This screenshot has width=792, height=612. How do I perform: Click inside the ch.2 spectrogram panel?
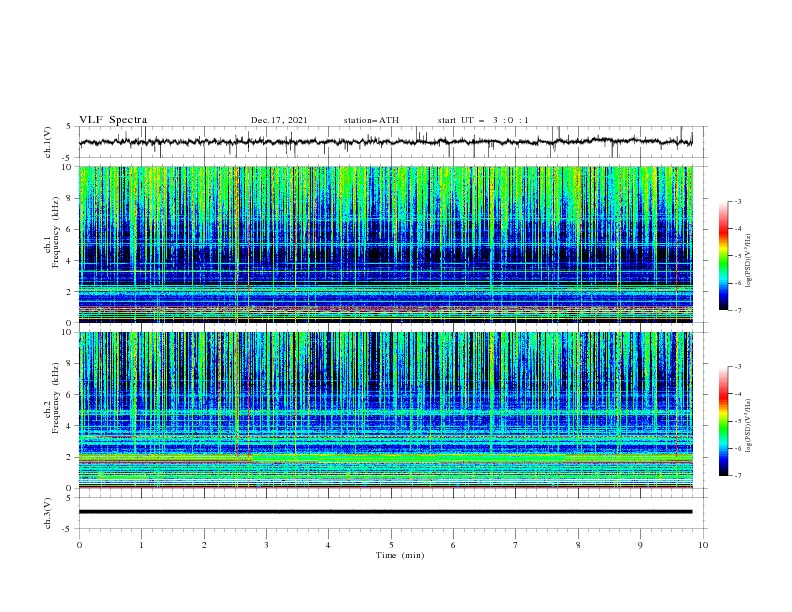tap(385, 410)
